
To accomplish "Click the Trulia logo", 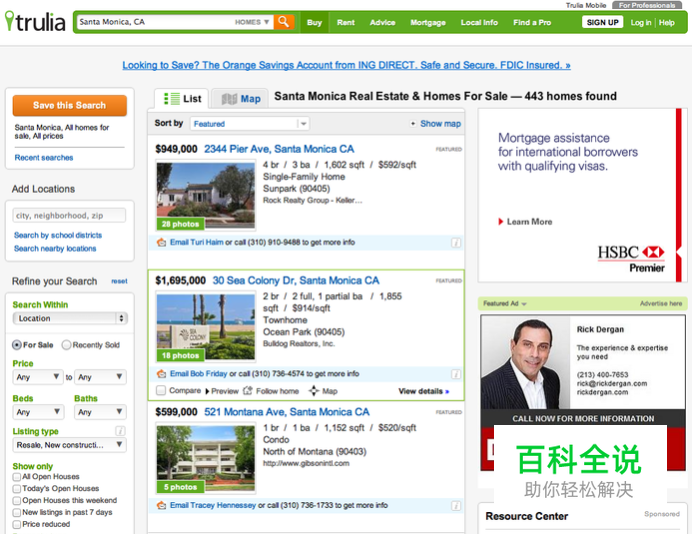I will pyautogui.click(x=35, y=22).
